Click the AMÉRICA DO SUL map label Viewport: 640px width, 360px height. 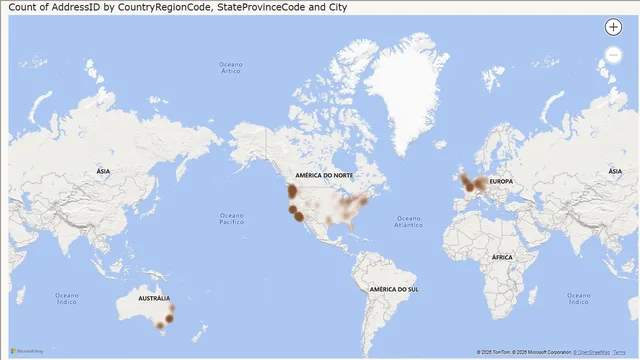tap(394, 289)
